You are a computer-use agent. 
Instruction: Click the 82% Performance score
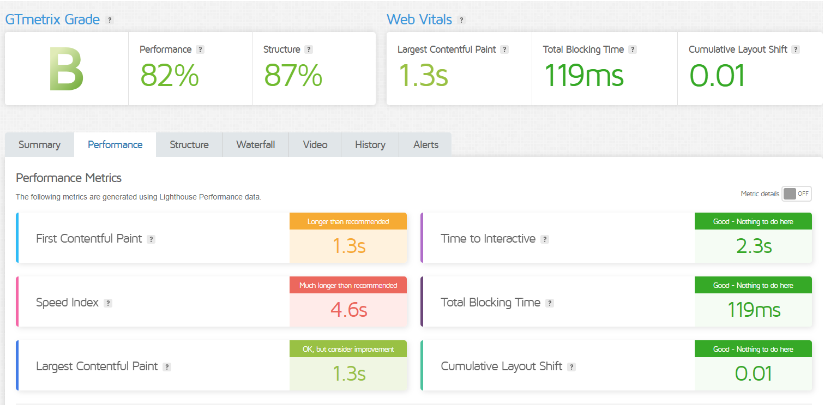(170, 75)
